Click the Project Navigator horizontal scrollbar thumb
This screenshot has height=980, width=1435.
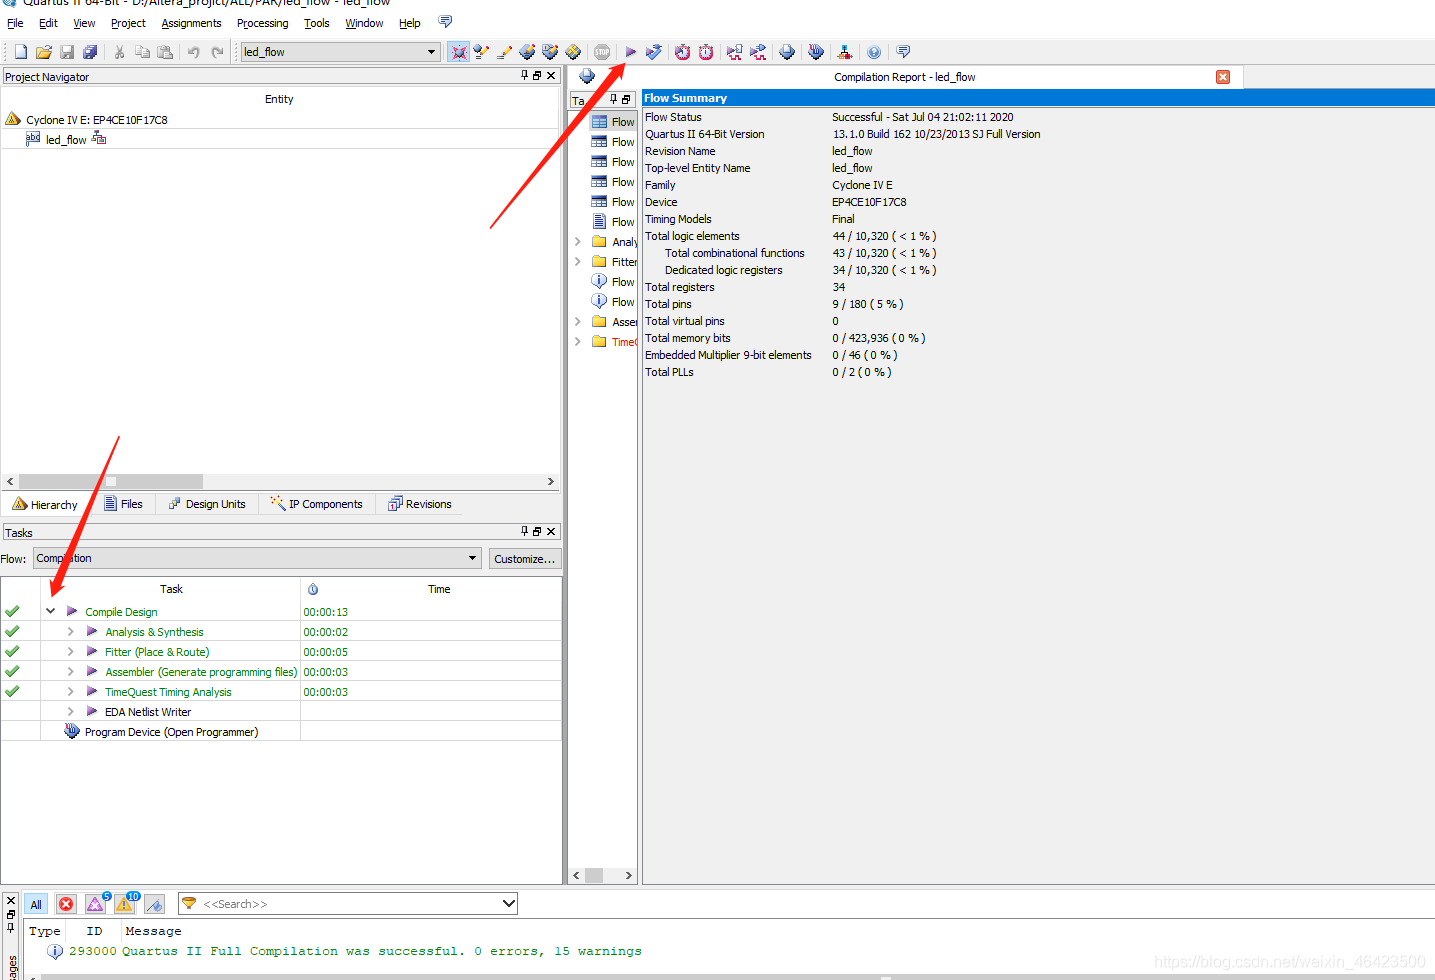click(x=111, y=481)
